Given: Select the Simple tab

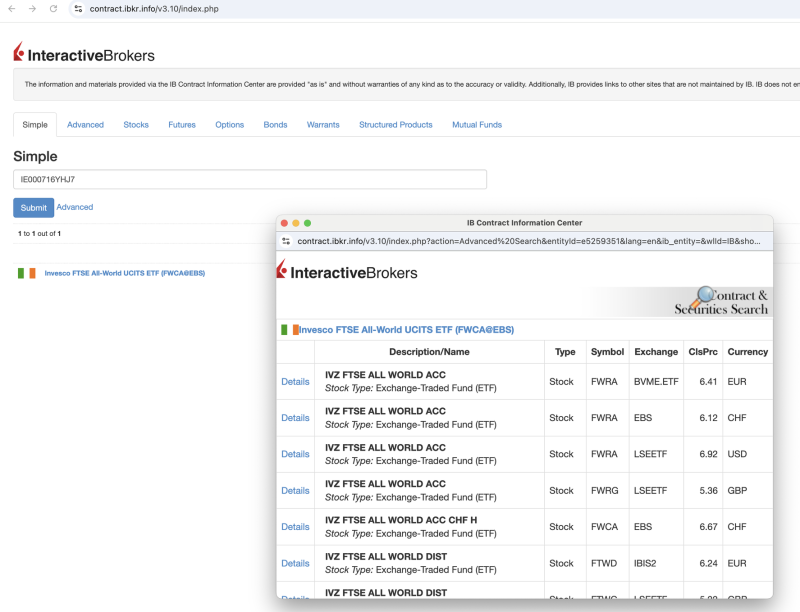Looking at the screenshot, I should point(35,125).
